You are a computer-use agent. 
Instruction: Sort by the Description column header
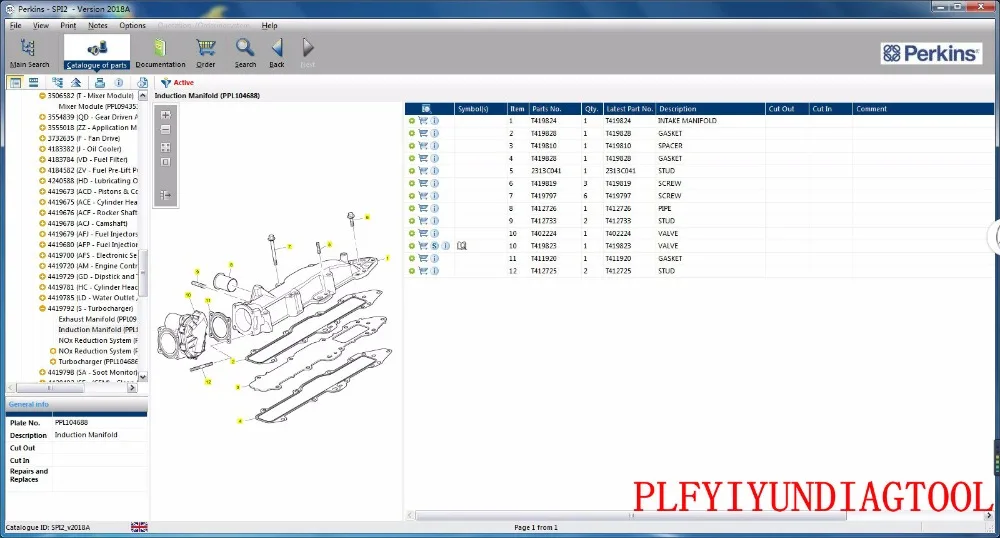[x=710, y=109]
